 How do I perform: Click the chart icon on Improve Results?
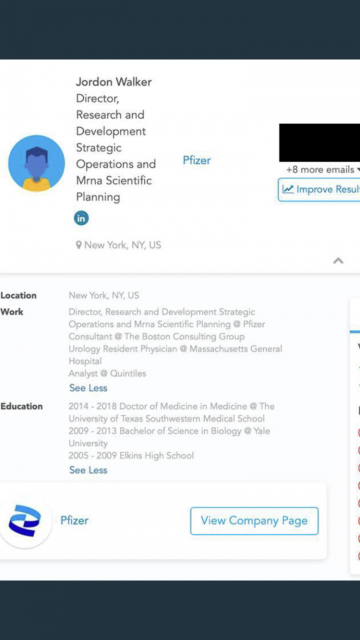pos(288,189)
